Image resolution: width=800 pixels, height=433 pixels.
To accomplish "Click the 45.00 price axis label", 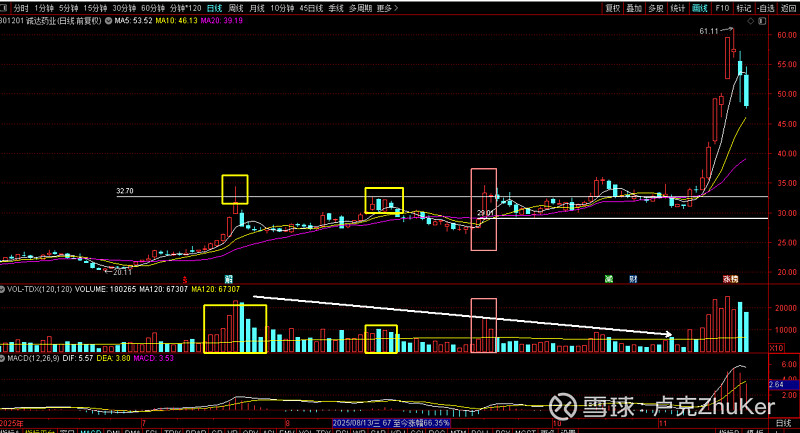I will 787,124.
